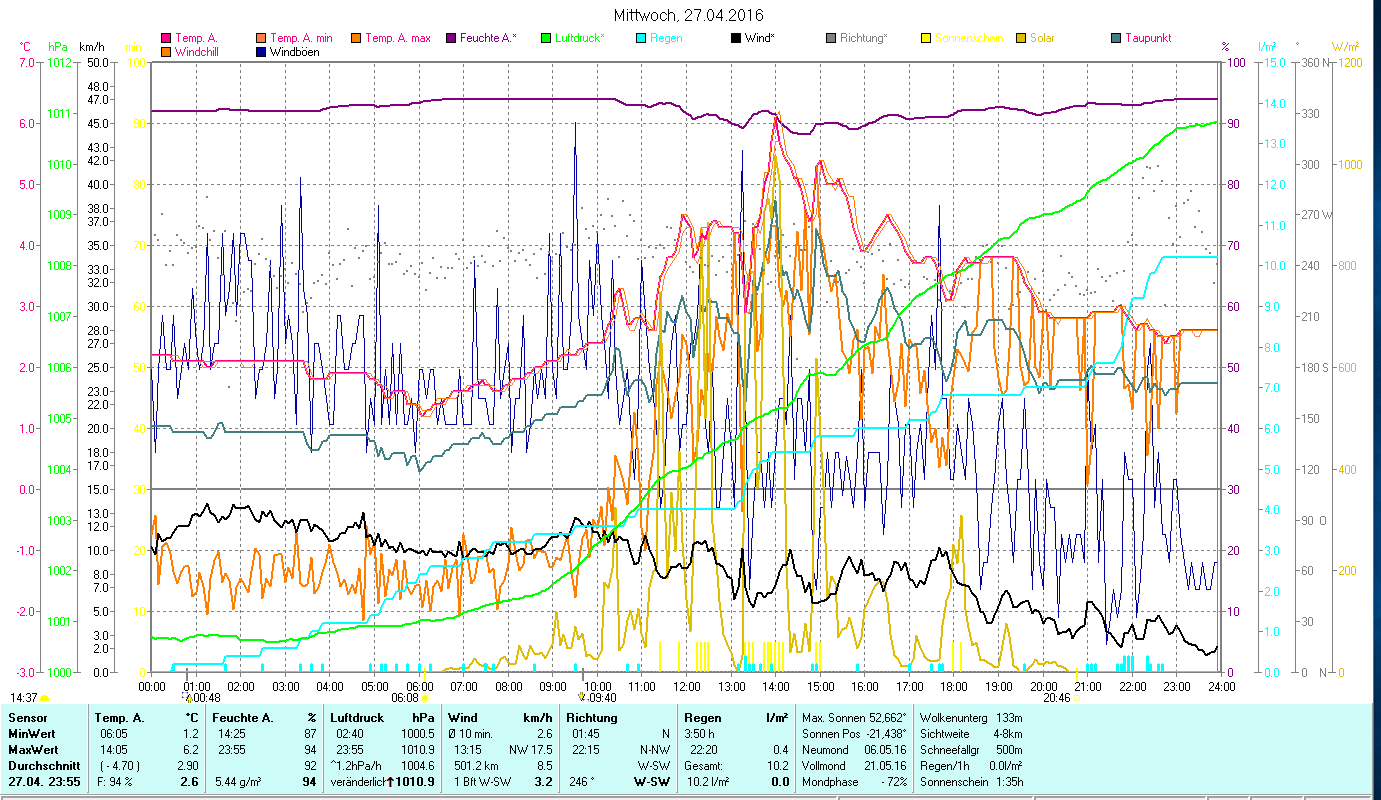
Task: Click the moon marker icon beside 09:40
Action: click(581, 698)
